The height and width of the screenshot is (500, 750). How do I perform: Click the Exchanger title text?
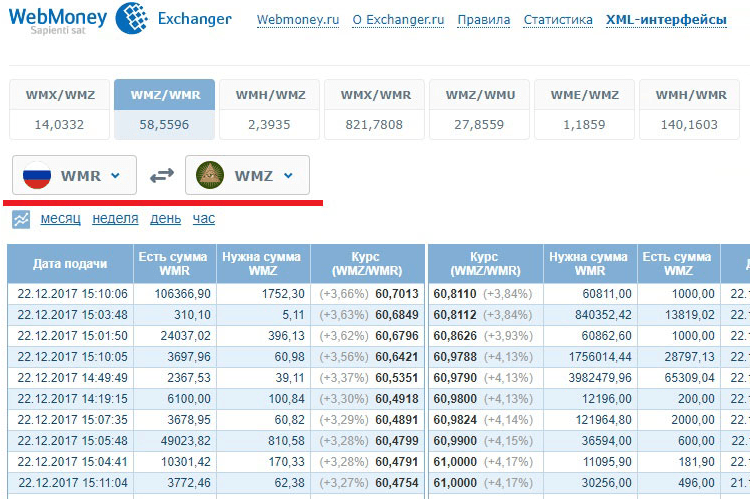[195, 19]
